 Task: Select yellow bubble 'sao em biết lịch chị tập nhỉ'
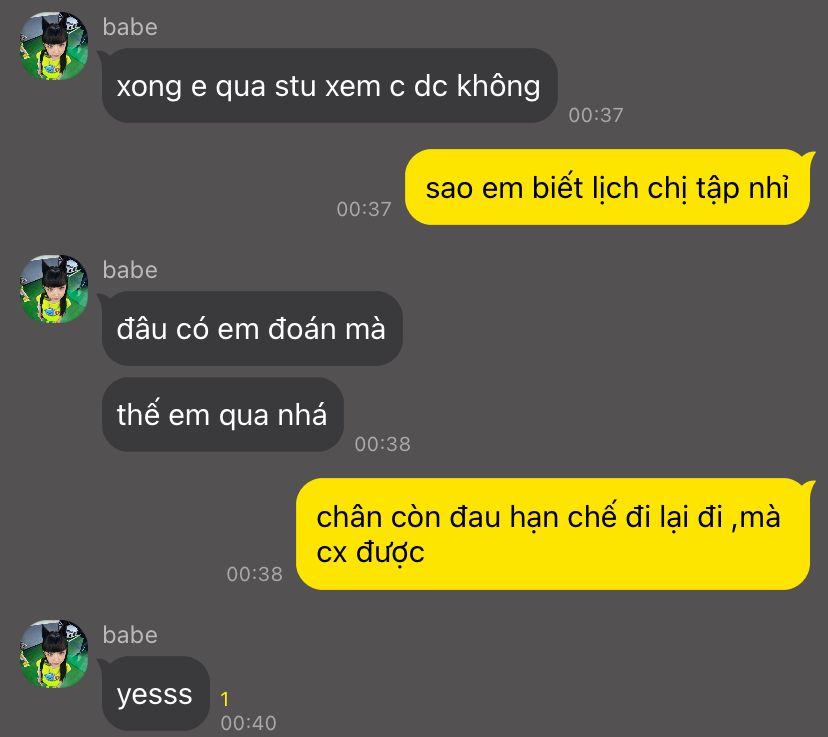point(607,187)
